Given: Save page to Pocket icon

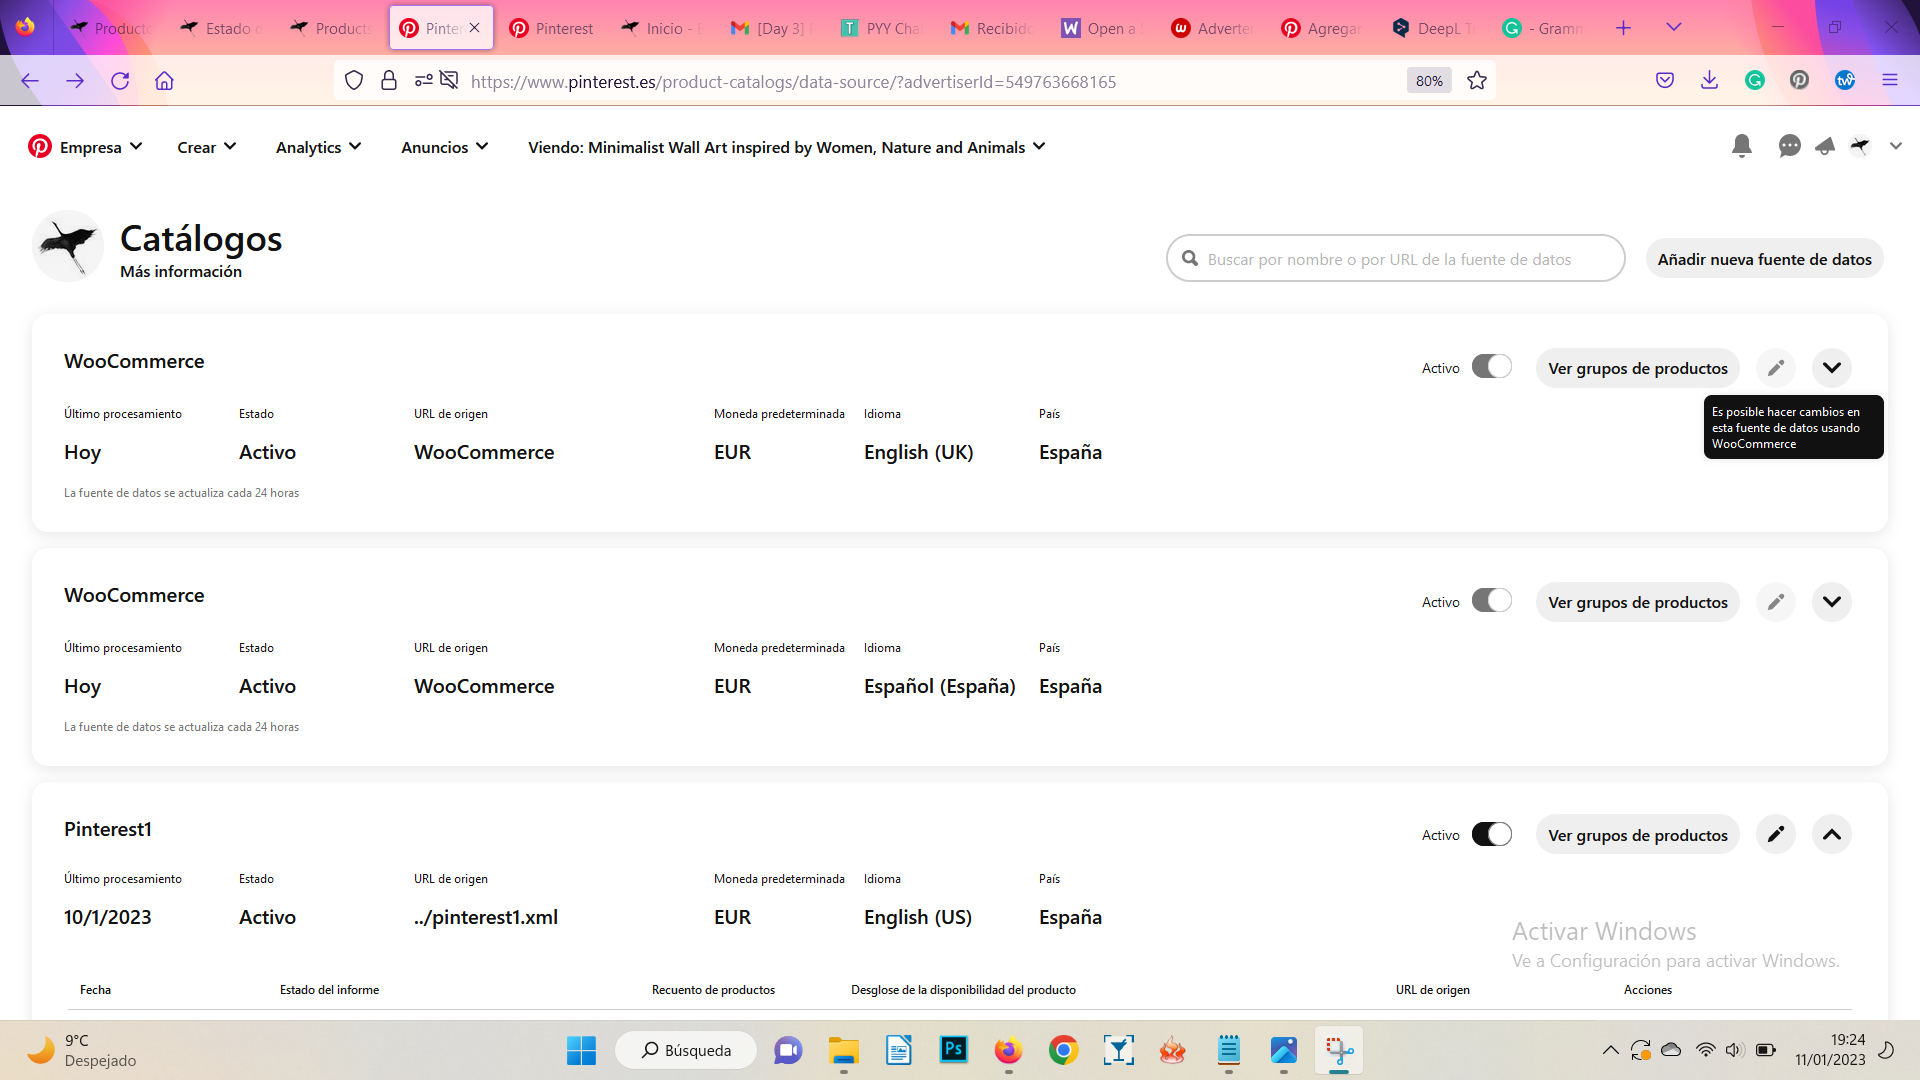Looking at the screenshot, I should pos(1664,81).
